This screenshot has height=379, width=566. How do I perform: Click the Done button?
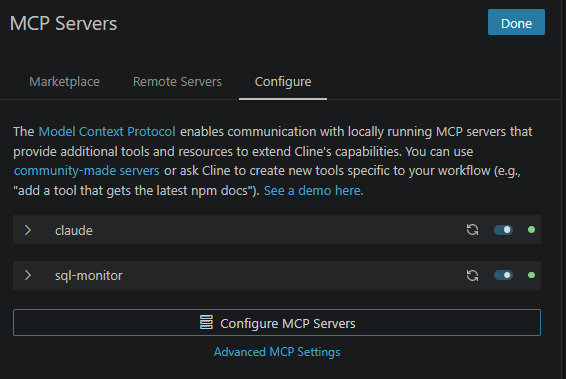click(516, 22)
